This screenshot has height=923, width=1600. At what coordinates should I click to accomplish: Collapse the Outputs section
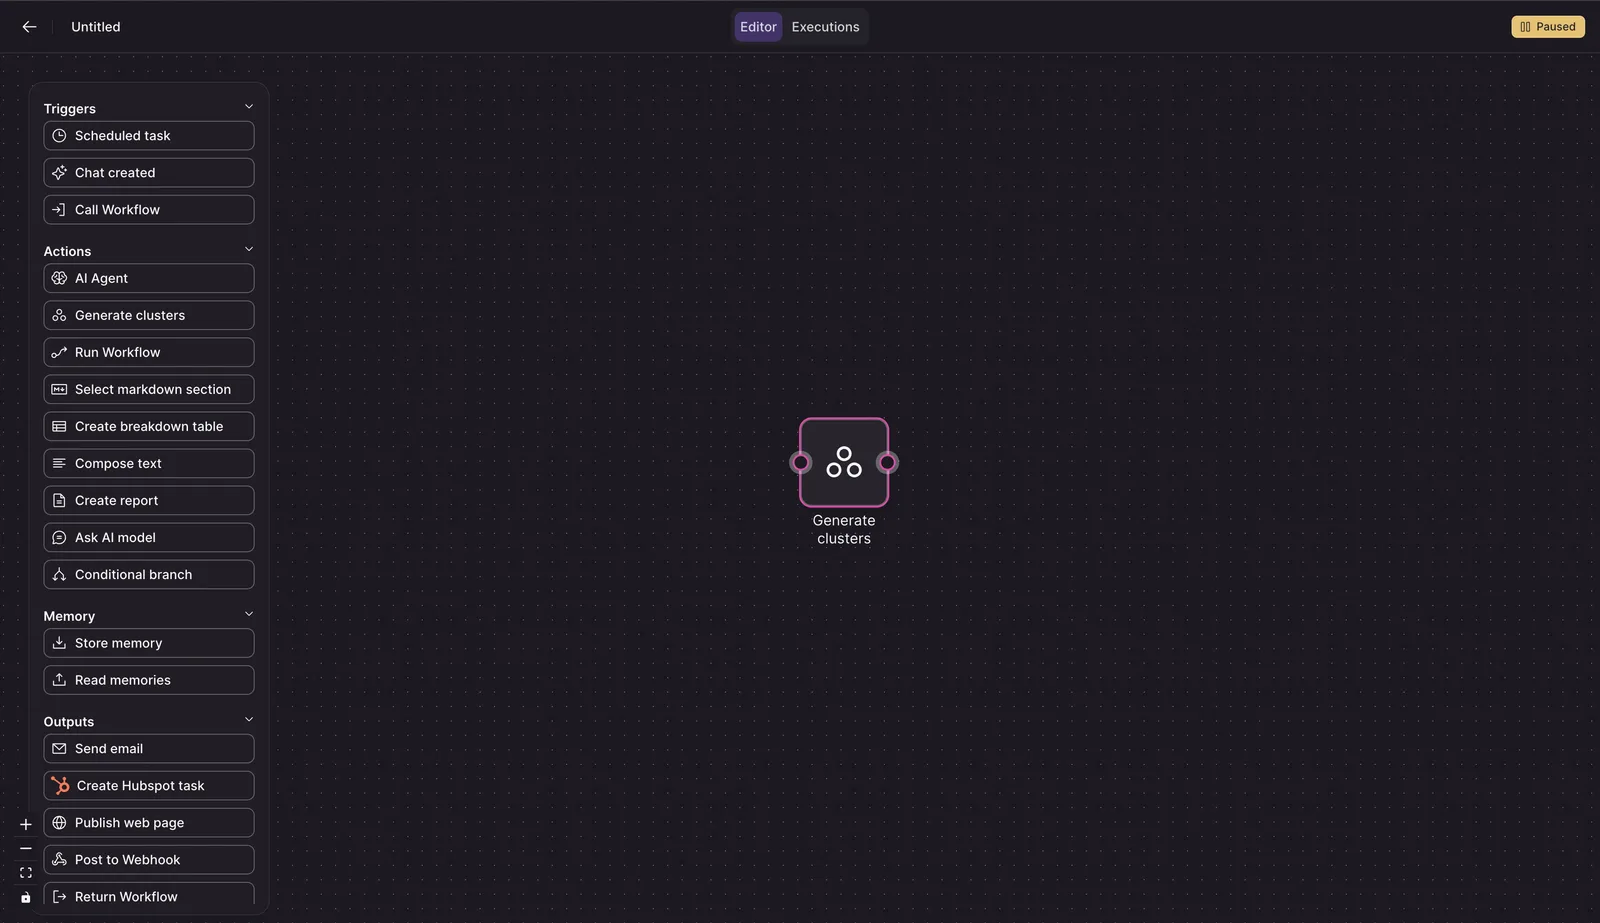pos(249,720)
